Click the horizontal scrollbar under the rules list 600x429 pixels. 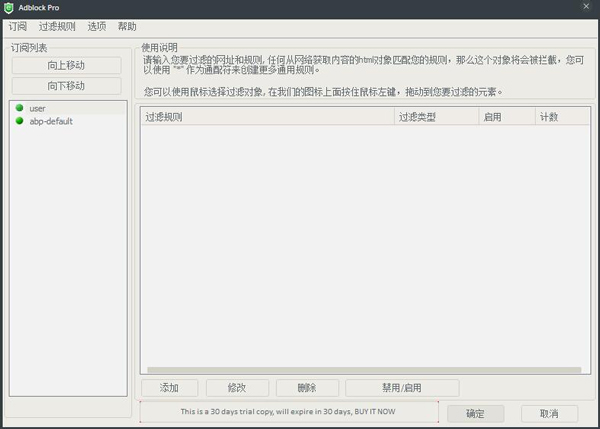coord(364,370)
